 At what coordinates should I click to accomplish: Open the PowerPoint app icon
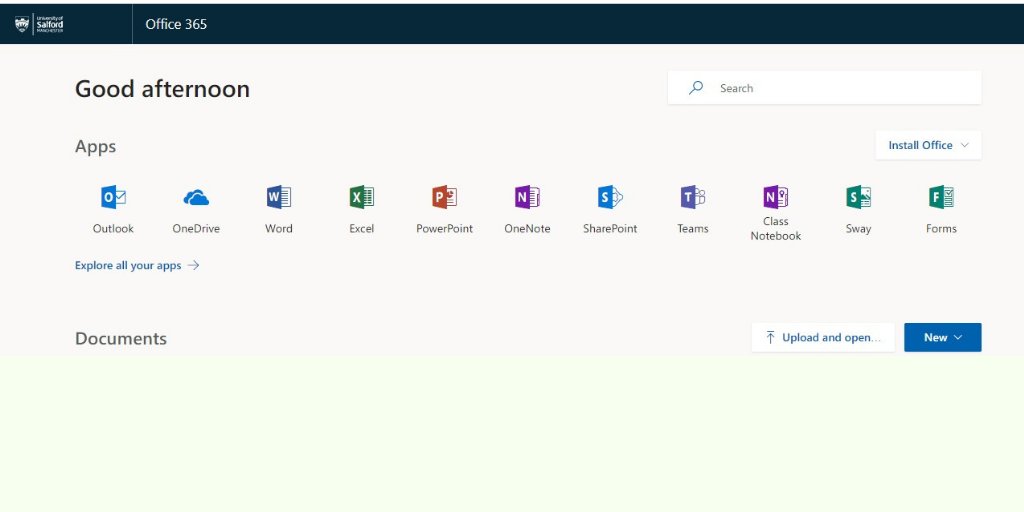(x=444, y=197)
